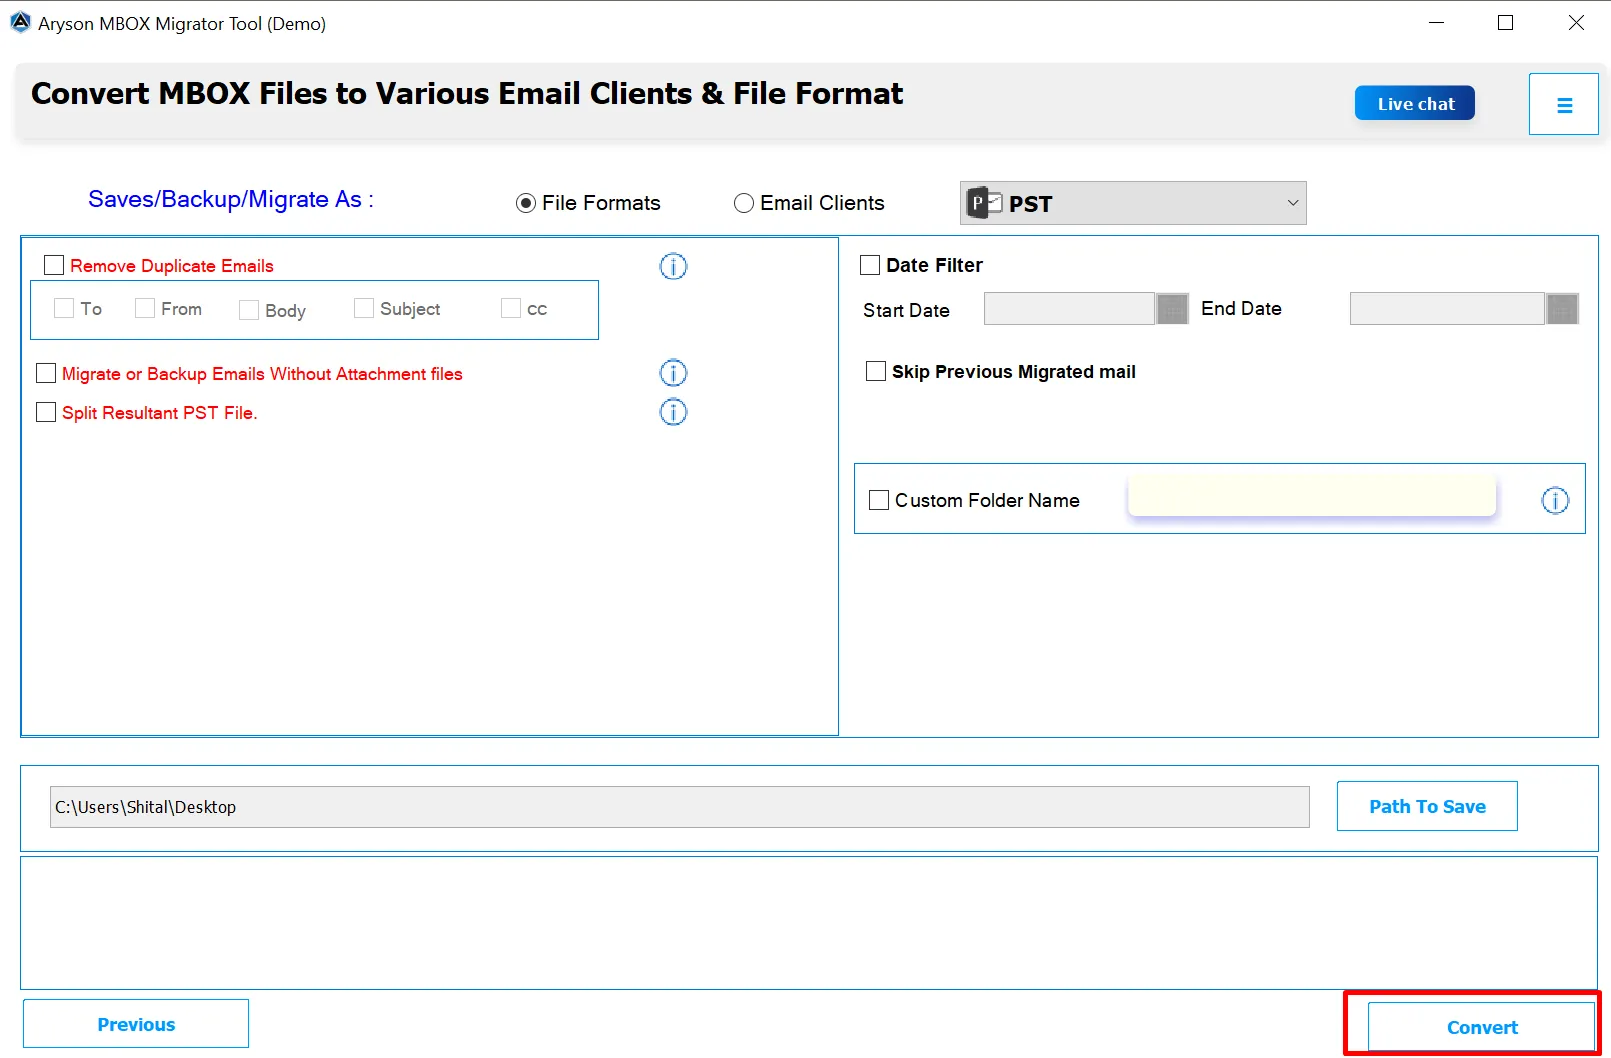Screen dimensions: 1611x1058
Task: Enable Skip Previous Migrated mail
Action: (x=875, y=370)
